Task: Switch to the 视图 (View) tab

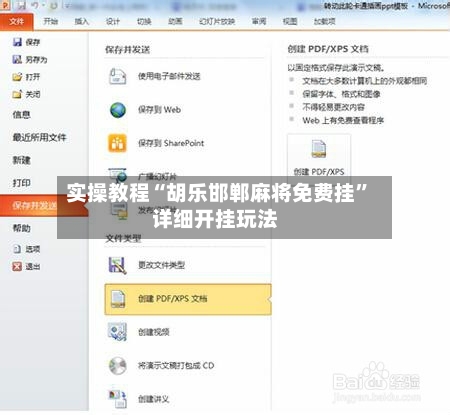Action: [290, 21]
